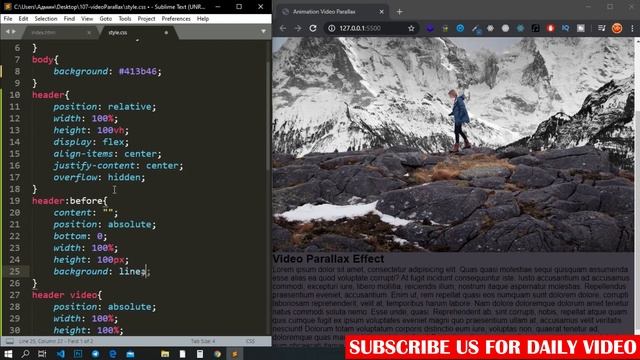Image resolution: width=640 pixels, height=360 pixels.
Task: Click the gray circle extension icon
Action: (x=505, y=28)
